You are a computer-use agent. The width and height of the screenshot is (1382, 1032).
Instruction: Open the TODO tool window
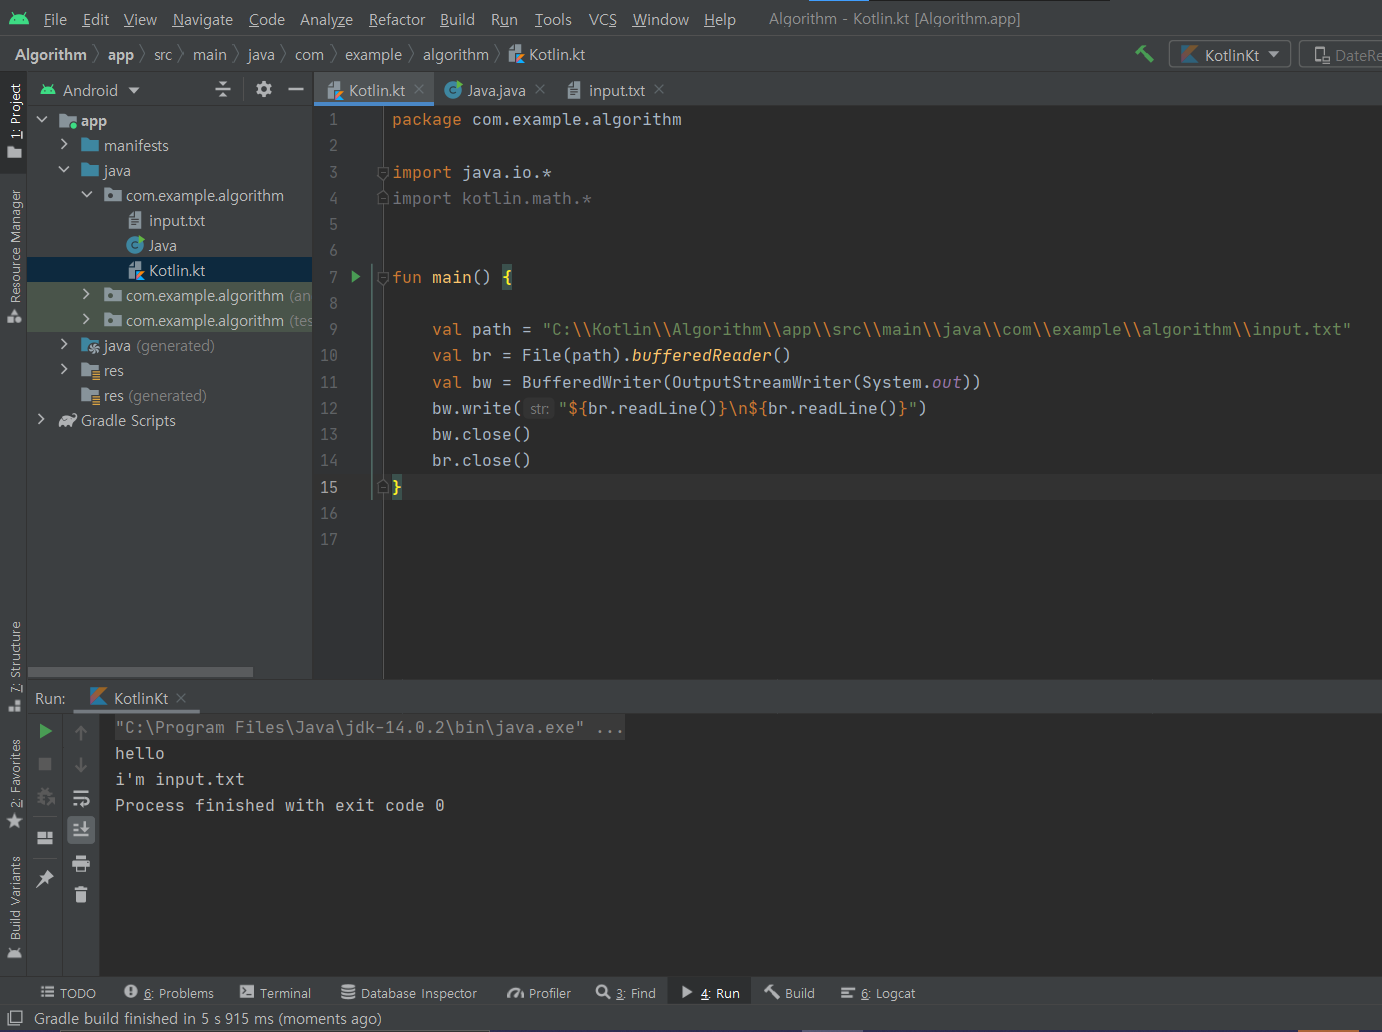(x=68, y=993)
